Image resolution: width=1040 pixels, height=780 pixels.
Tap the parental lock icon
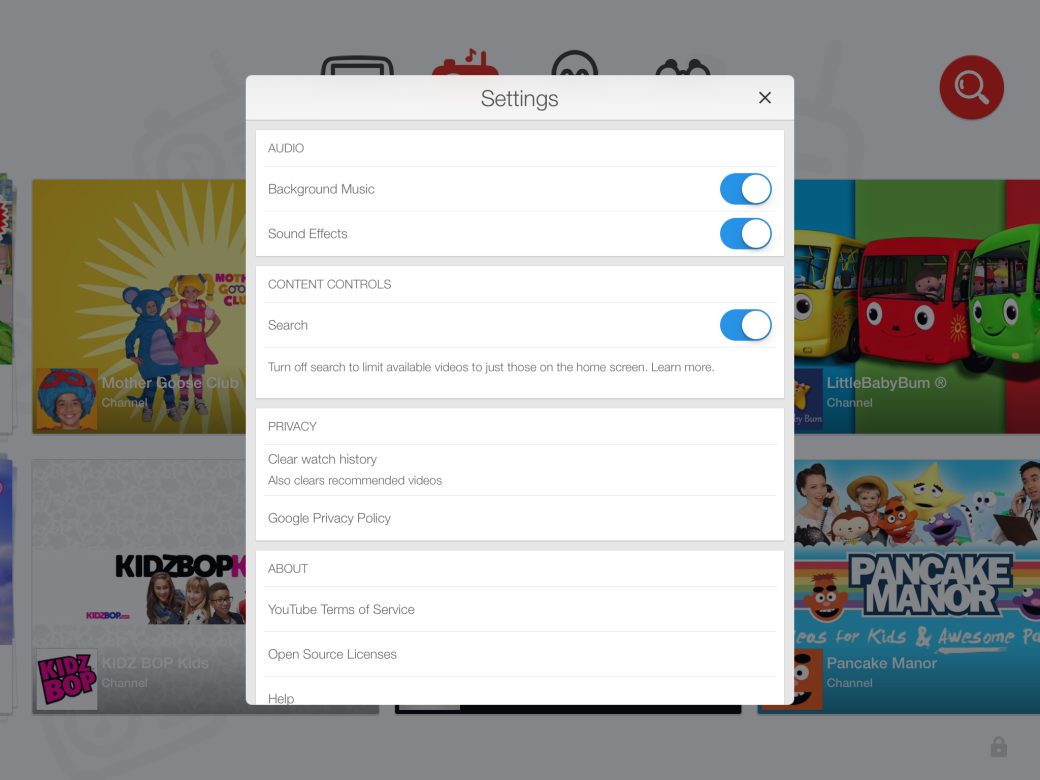[998, 747]
